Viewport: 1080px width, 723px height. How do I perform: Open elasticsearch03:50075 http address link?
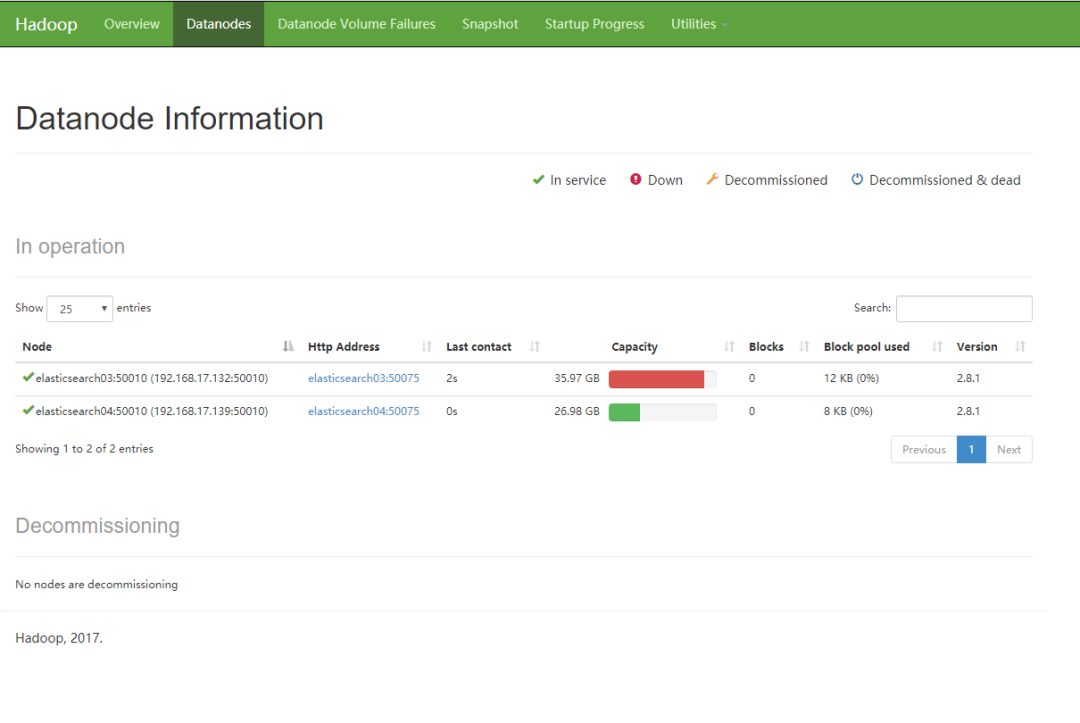click(x=364, y=378)
